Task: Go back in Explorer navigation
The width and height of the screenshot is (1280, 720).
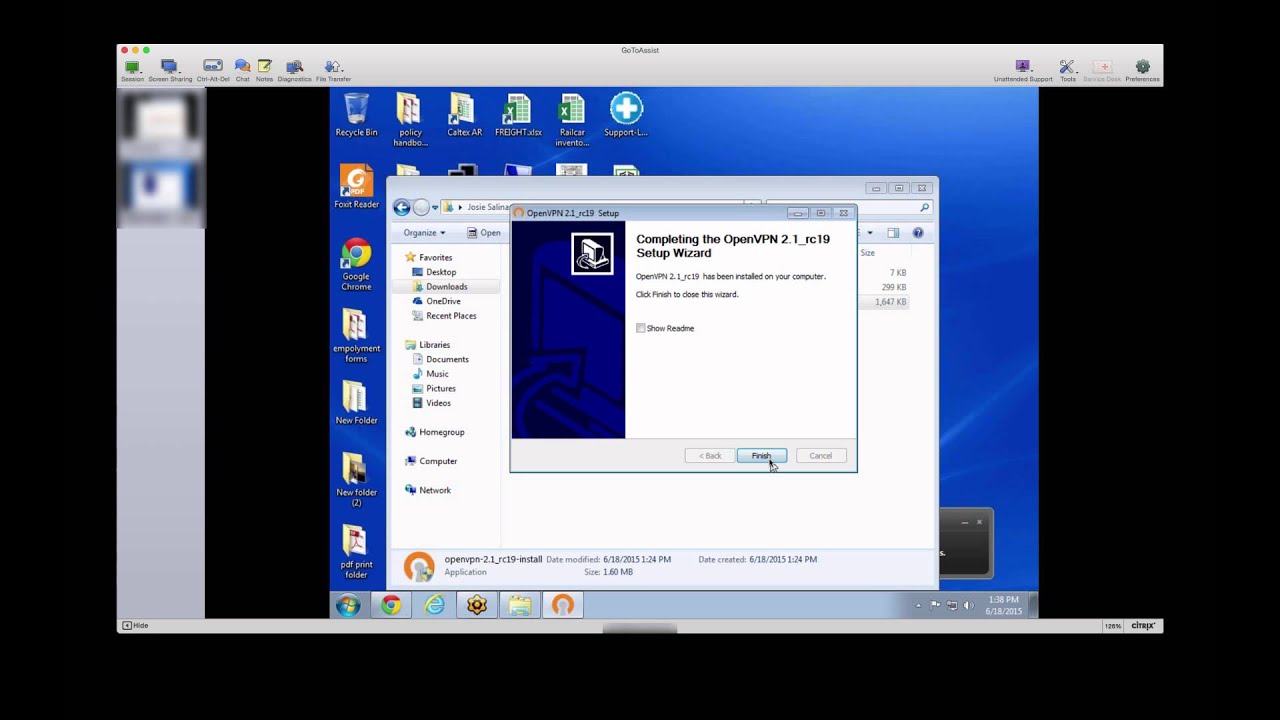Action: [x=402, y=207]
